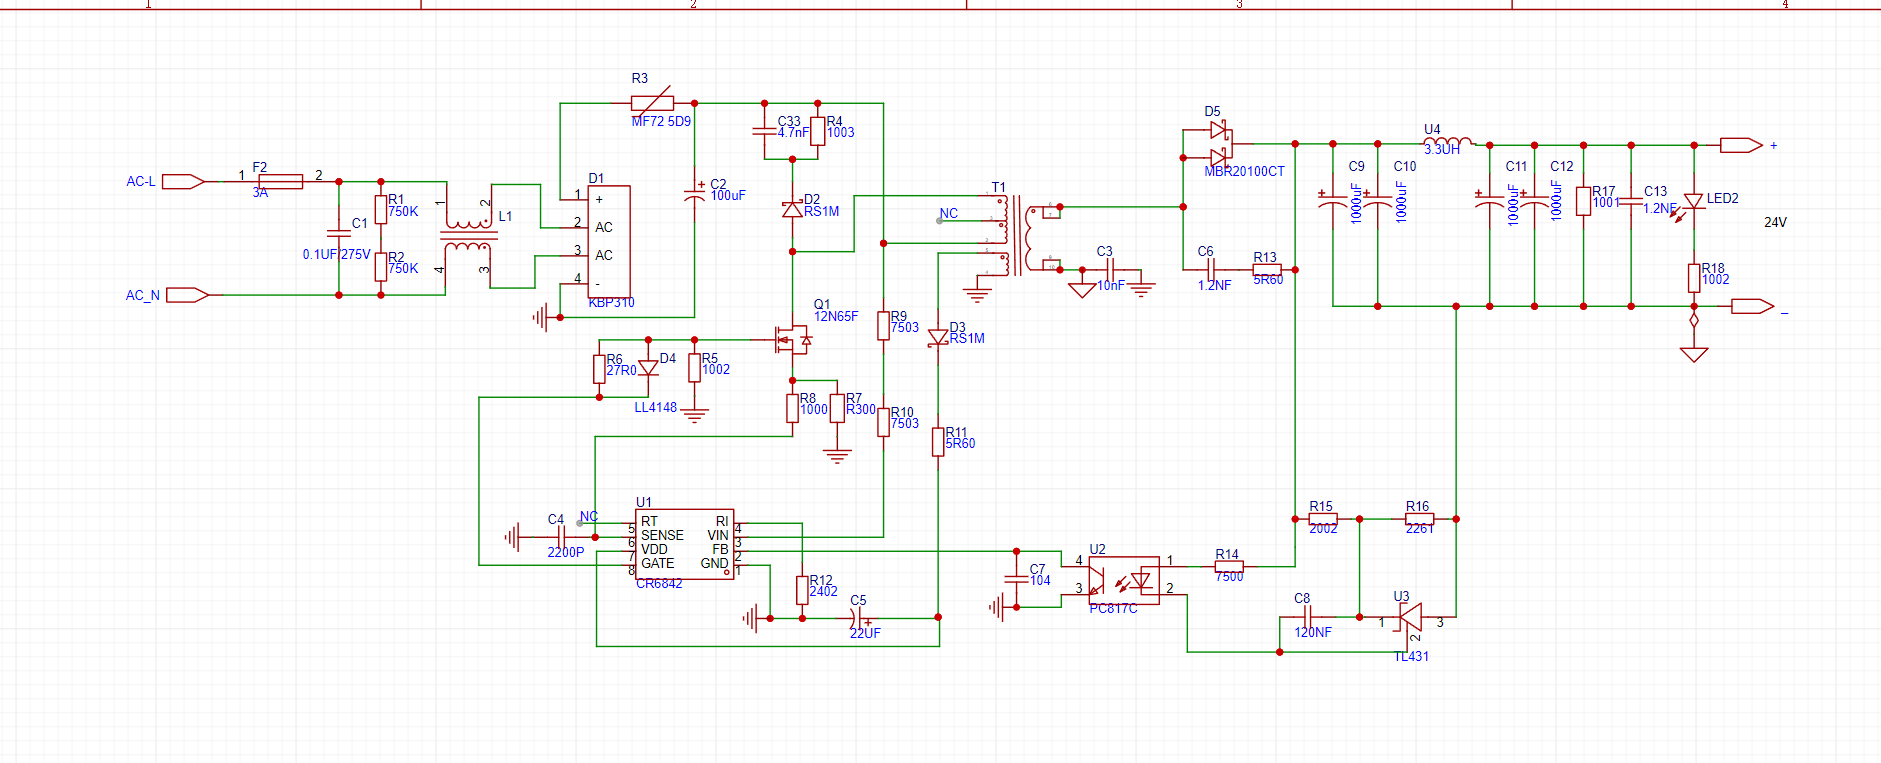Screen dimensions: 1881x763
Task: Click the CR6842 controller chip U1
Action: tap(684, 543)
